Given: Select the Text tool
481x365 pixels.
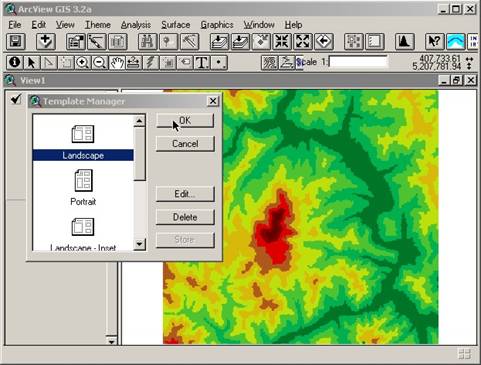Looking at the screenshot, I should tap(202, 62).
